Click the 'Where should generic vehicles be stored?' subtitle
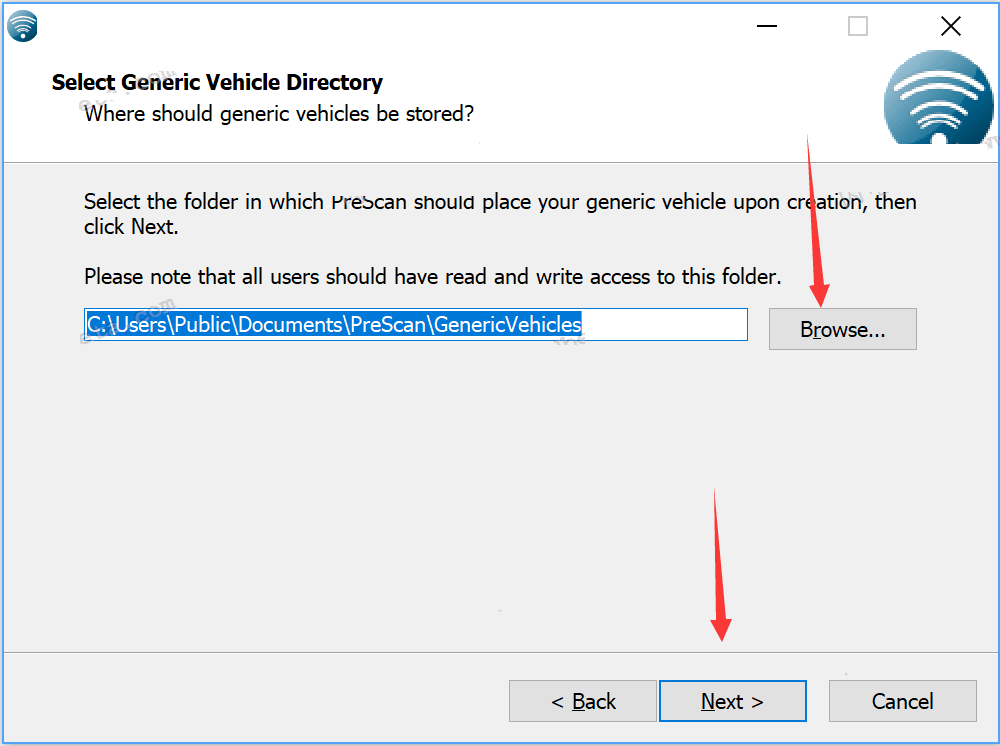Viewport: 1000px width, 746px height. (279, 114)
